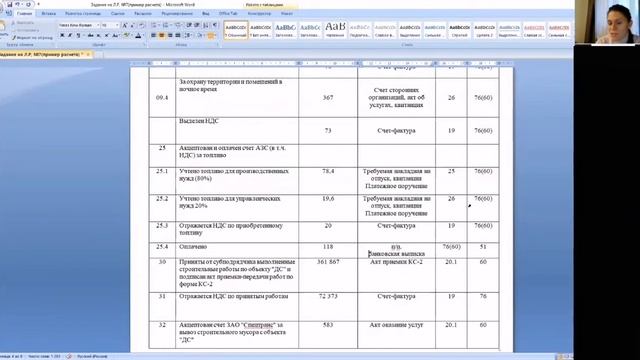Screen dimensions: 640x360
Task: Click the text highlight color marker
Action: click(x=127, y=36)
